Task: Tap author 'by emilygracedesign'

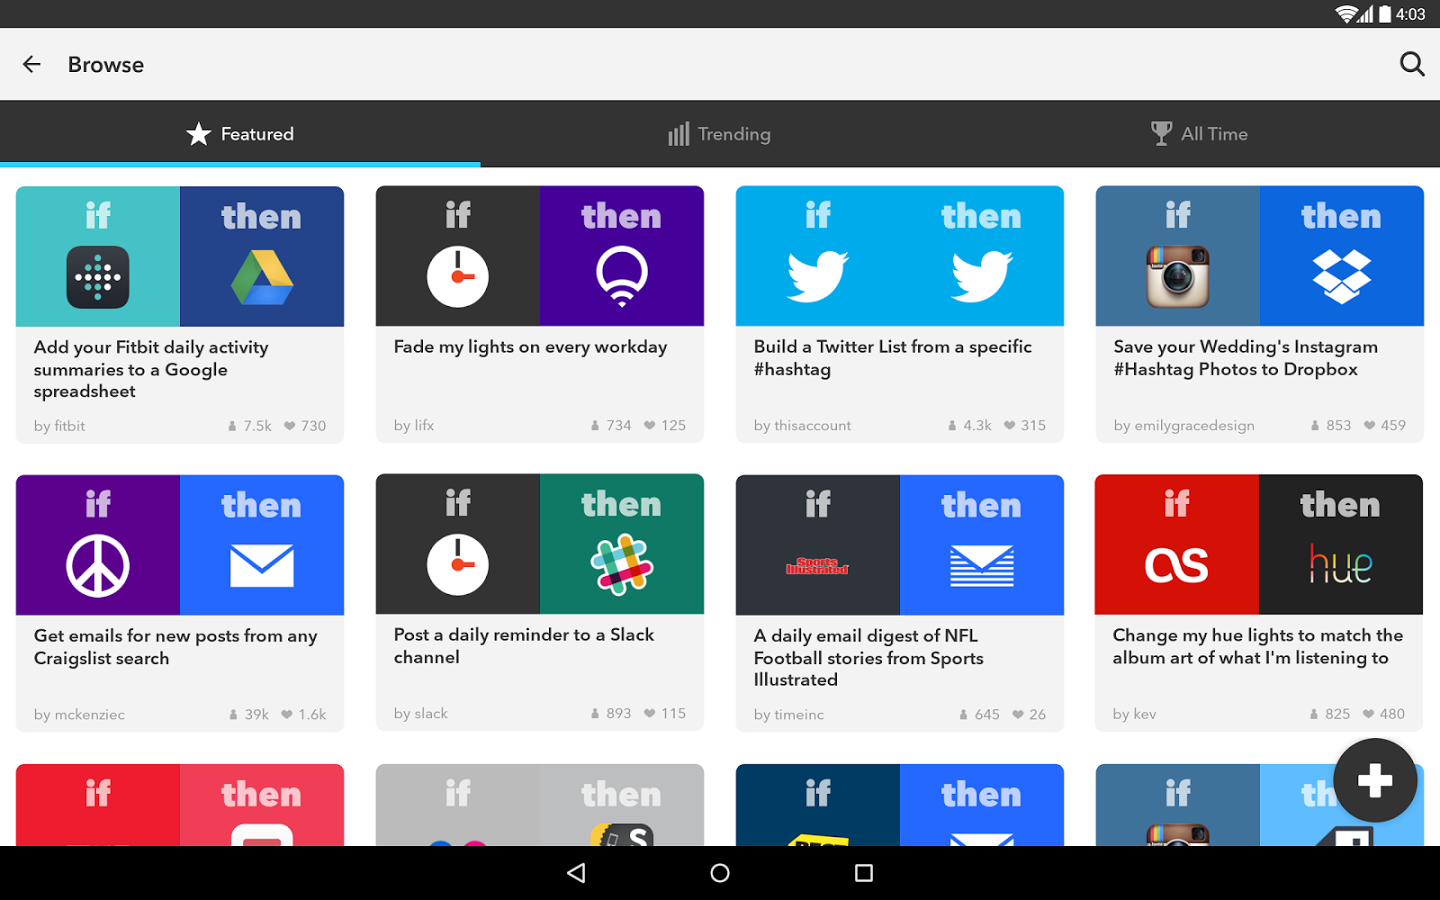Action: 1184,425
